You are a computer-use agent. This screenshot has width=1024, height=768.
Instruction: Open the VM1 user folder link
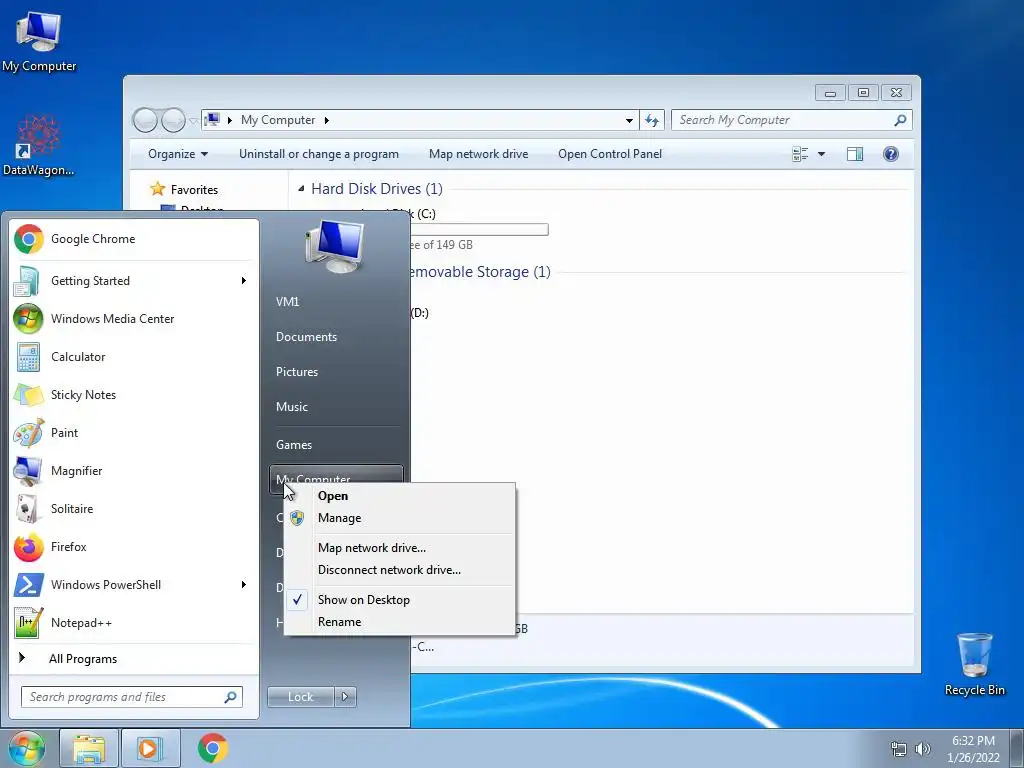click(287, 302)
